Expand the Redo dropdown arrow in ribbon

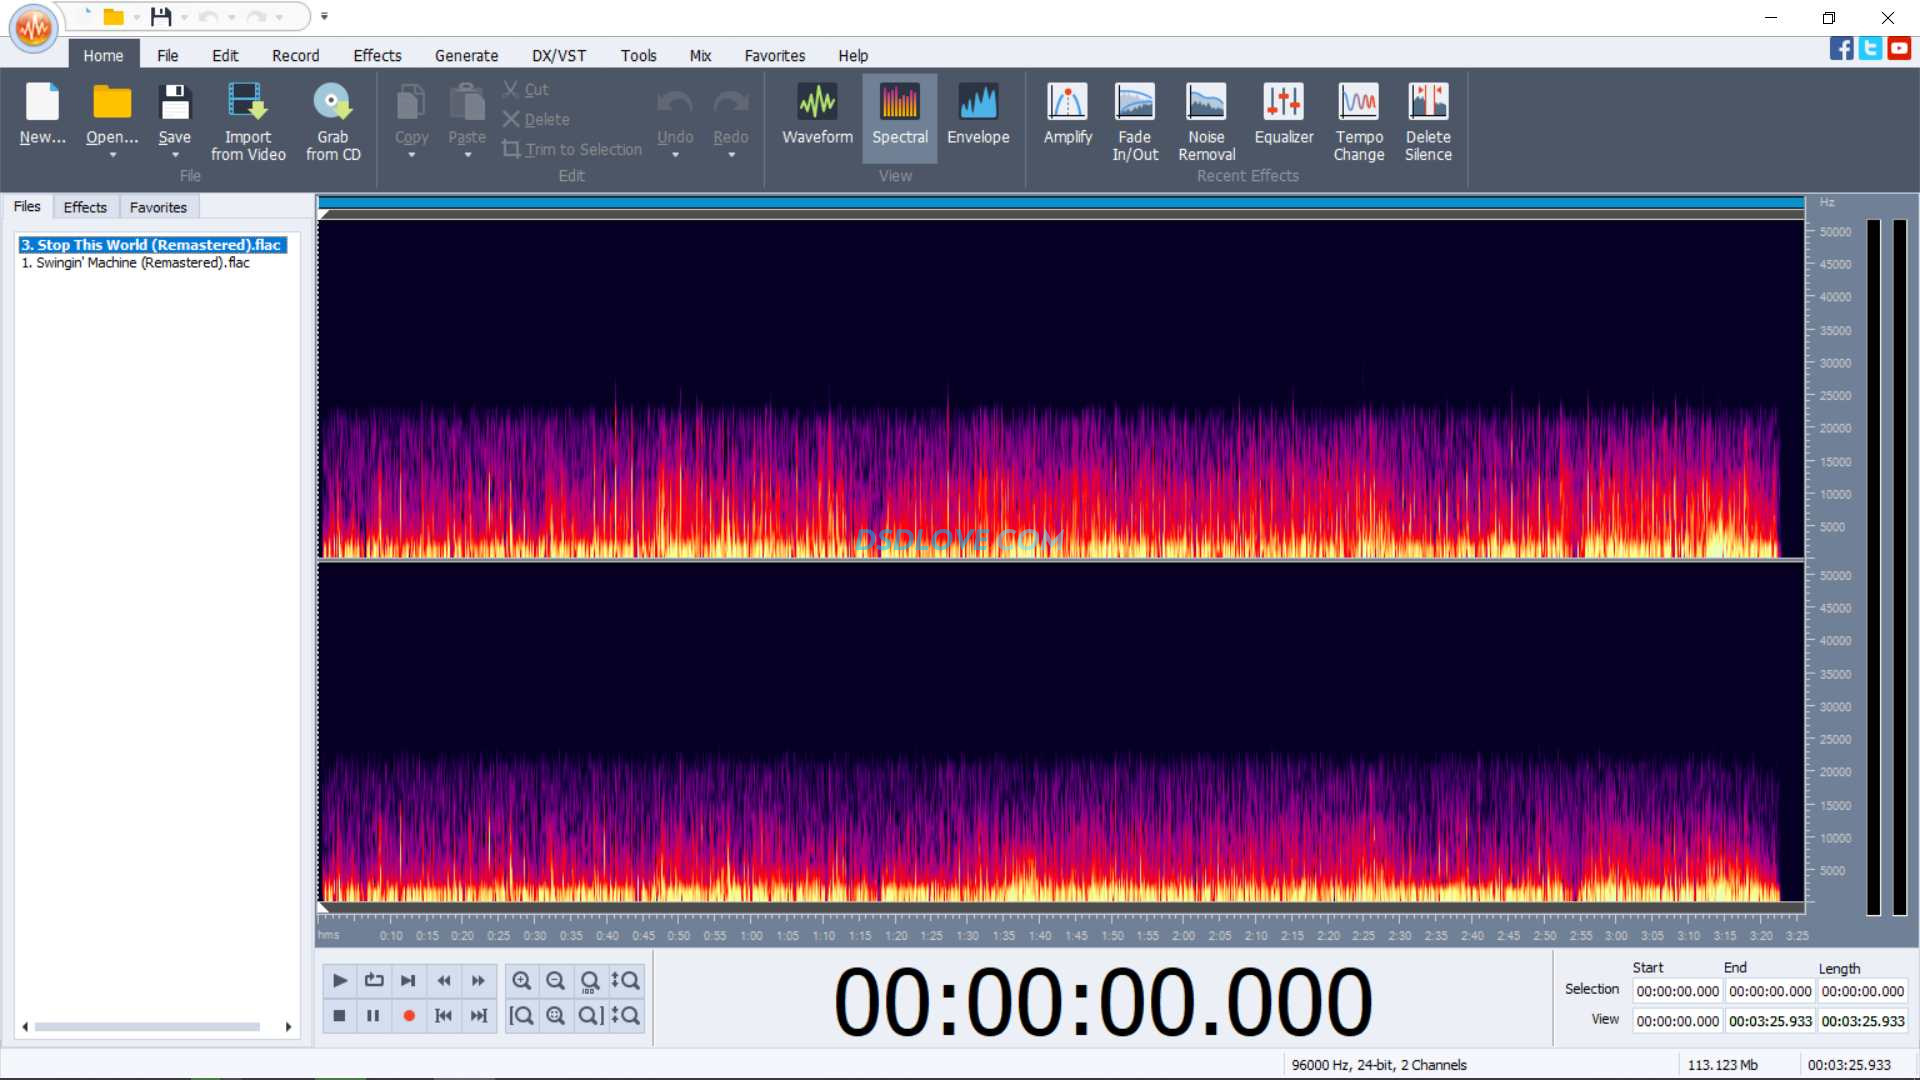pos(731,155)
